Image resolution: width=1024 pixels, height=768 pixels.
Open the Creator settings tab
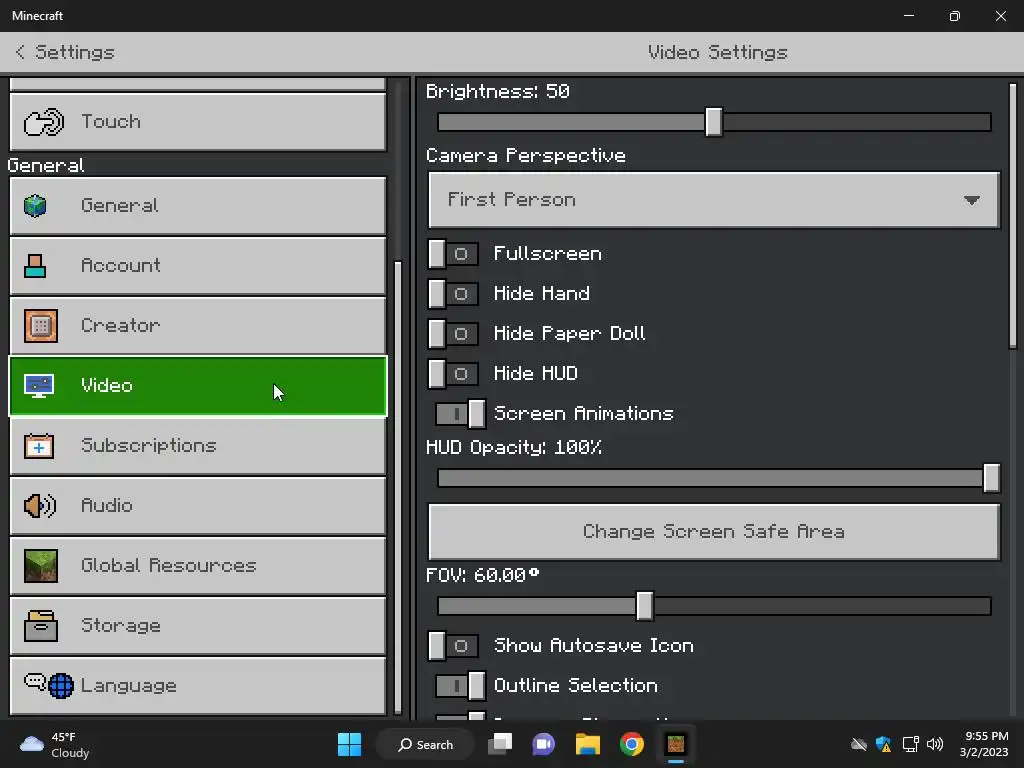[x=198, y=326]
